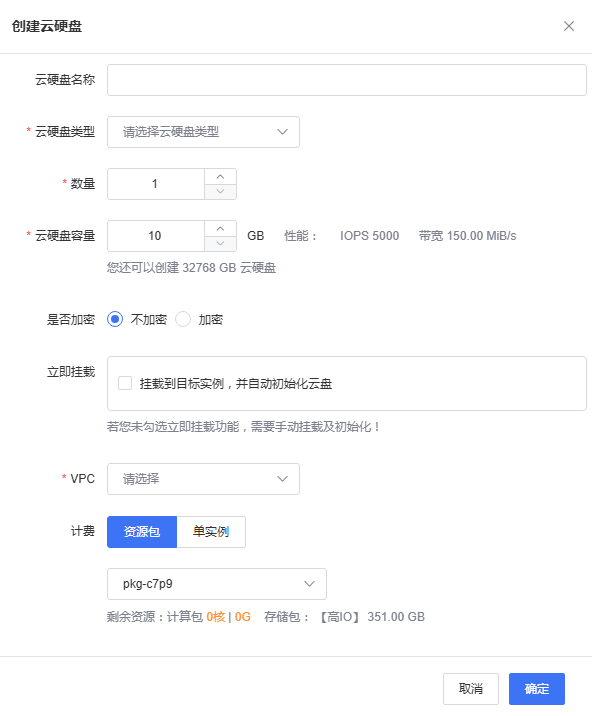
Task: Click the 云硬盘容量 value field
Action: (156, 236)
